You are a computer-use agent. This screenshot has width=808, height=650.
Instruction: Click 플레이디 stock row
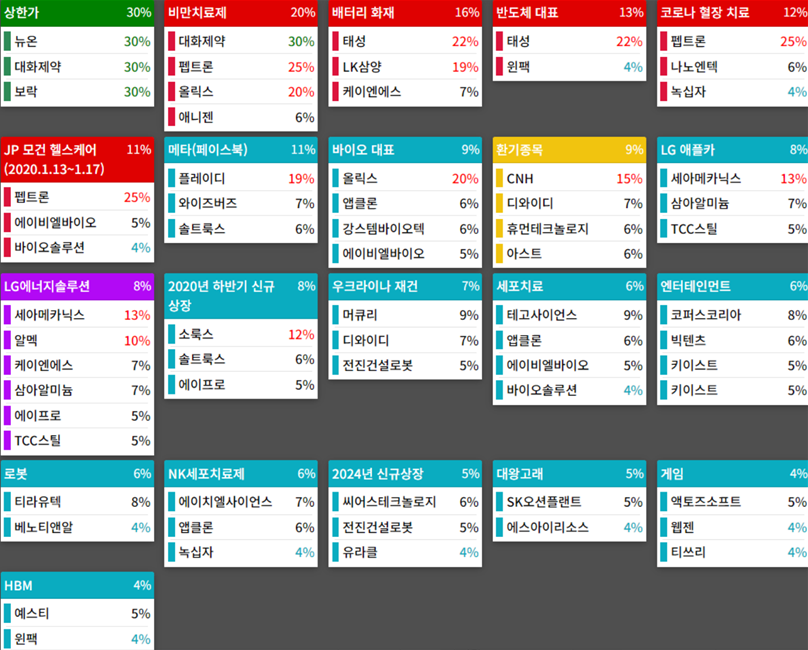[241, 178]
